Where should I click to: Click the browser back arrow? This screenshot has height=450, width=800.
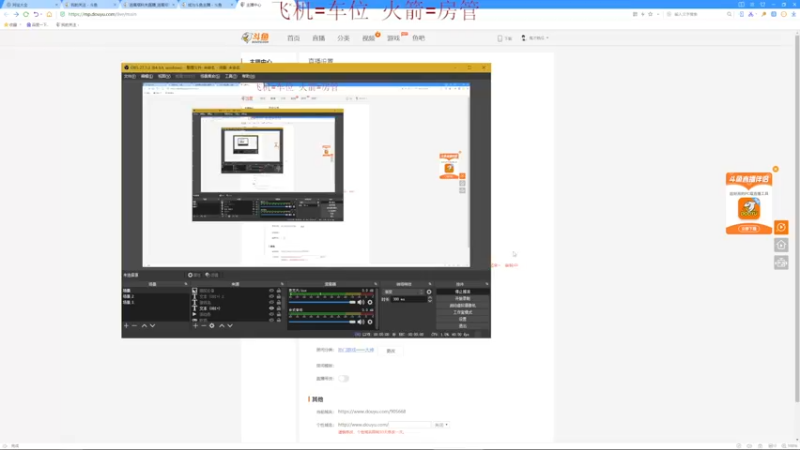pos(6,14)
